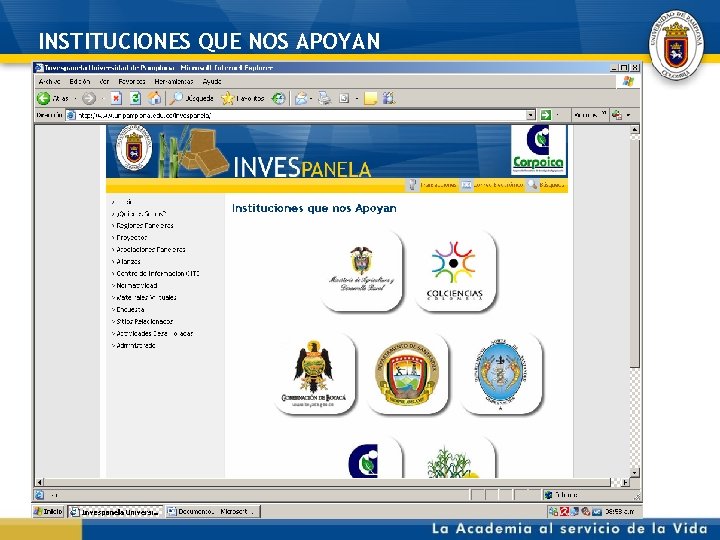Open the address bar dropdown arrow
720x540 pixels.
pos(530,115)
